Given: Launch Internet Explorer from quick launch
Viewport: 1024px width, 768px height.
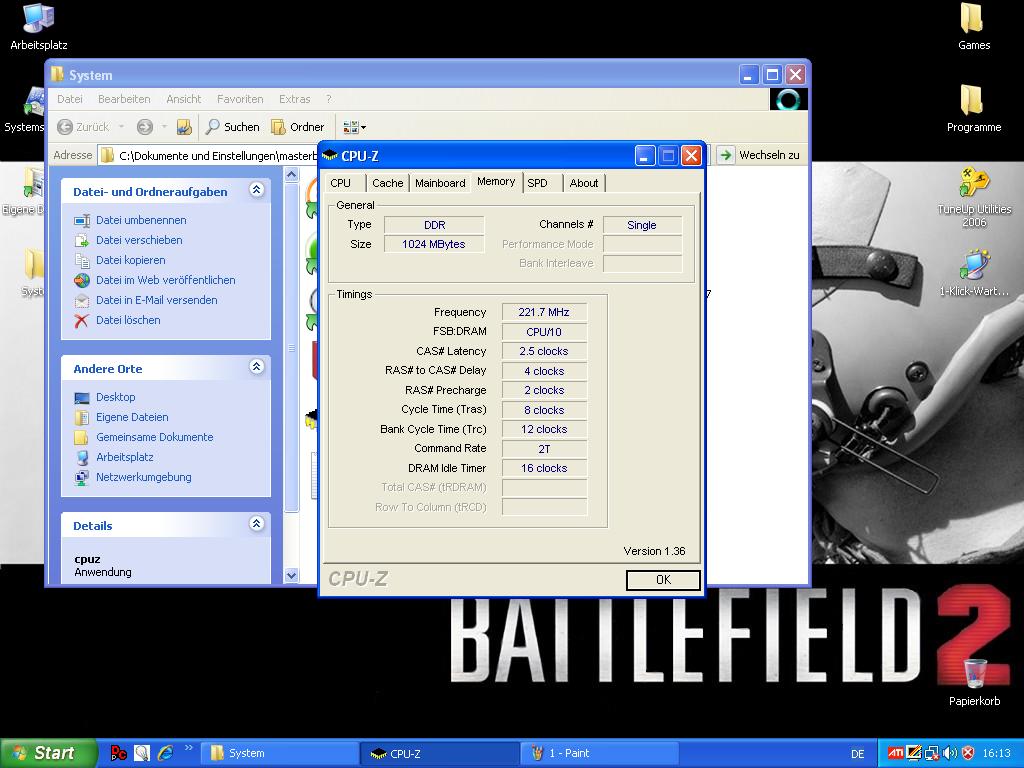Looking at the screenshot, I should (165, 754).
